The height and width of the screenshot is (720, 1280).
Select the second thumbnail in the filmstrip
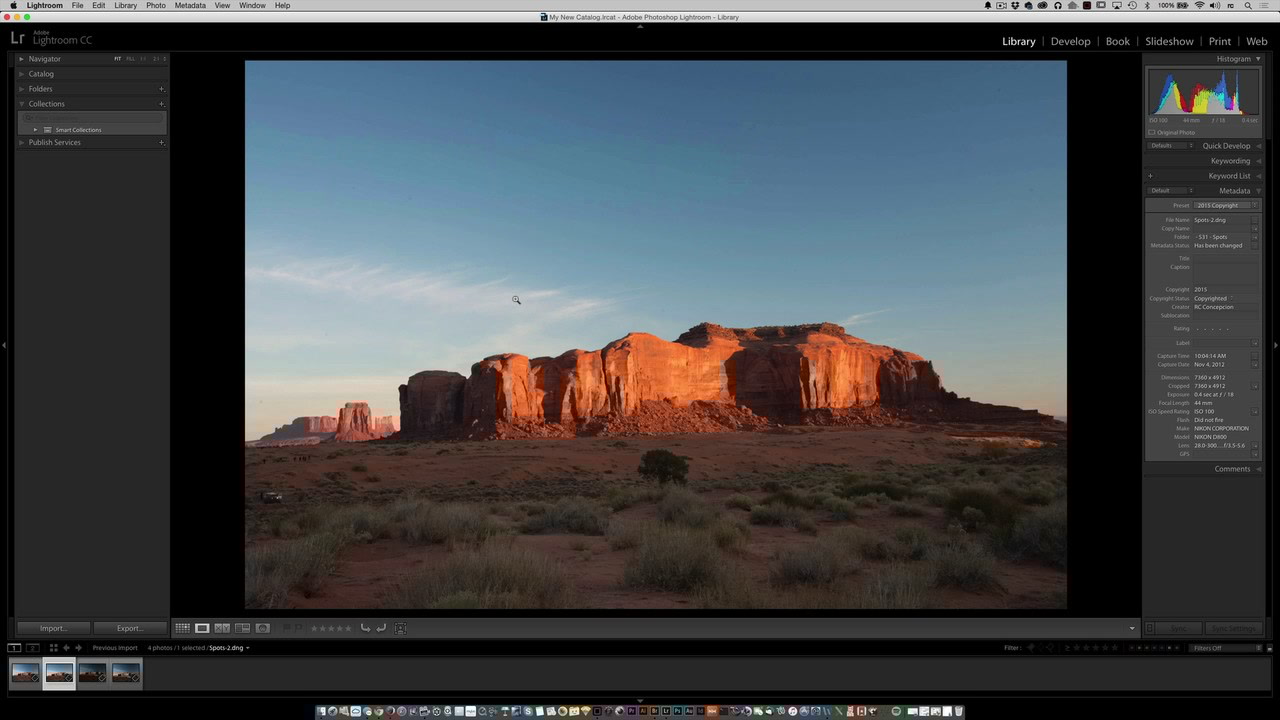click(58, 673)
